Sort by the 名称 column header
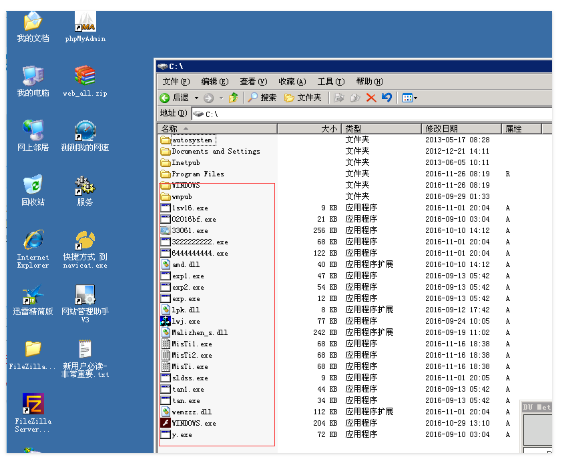The image size is (566, 466). coord(217,129)
